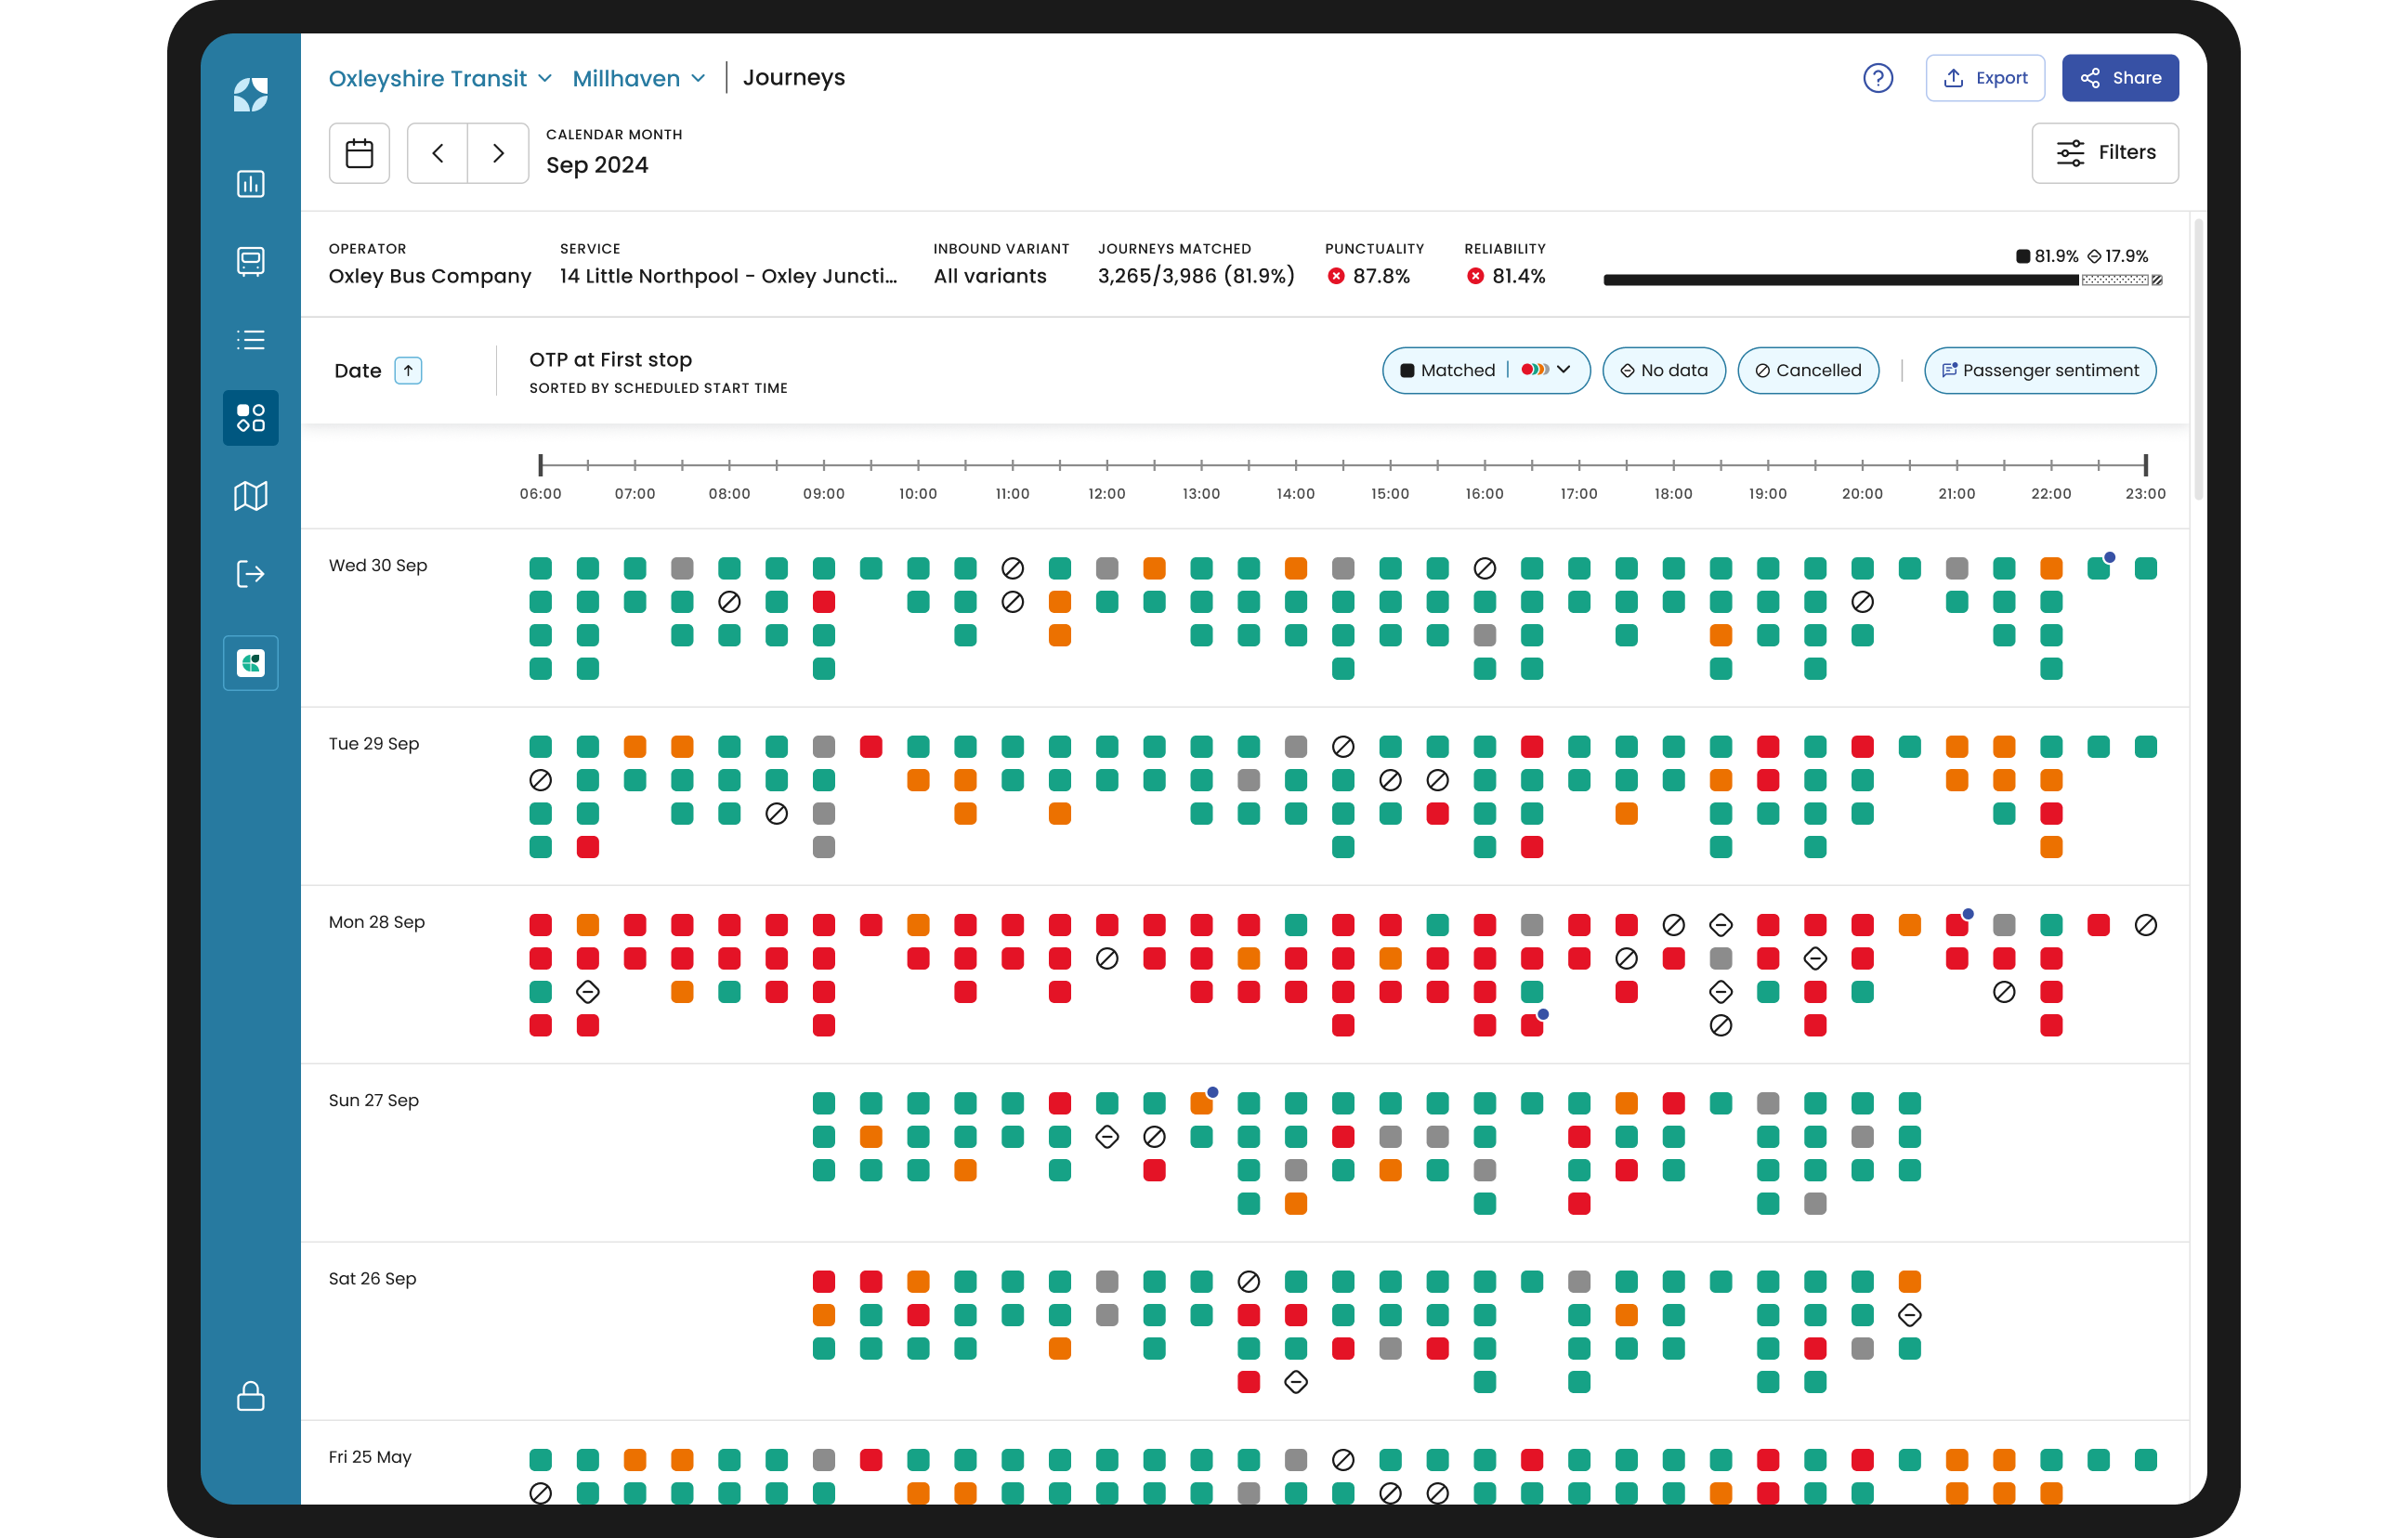
Task: Open the bar chart sidebar icon
Action: click(x=250, y=184)
